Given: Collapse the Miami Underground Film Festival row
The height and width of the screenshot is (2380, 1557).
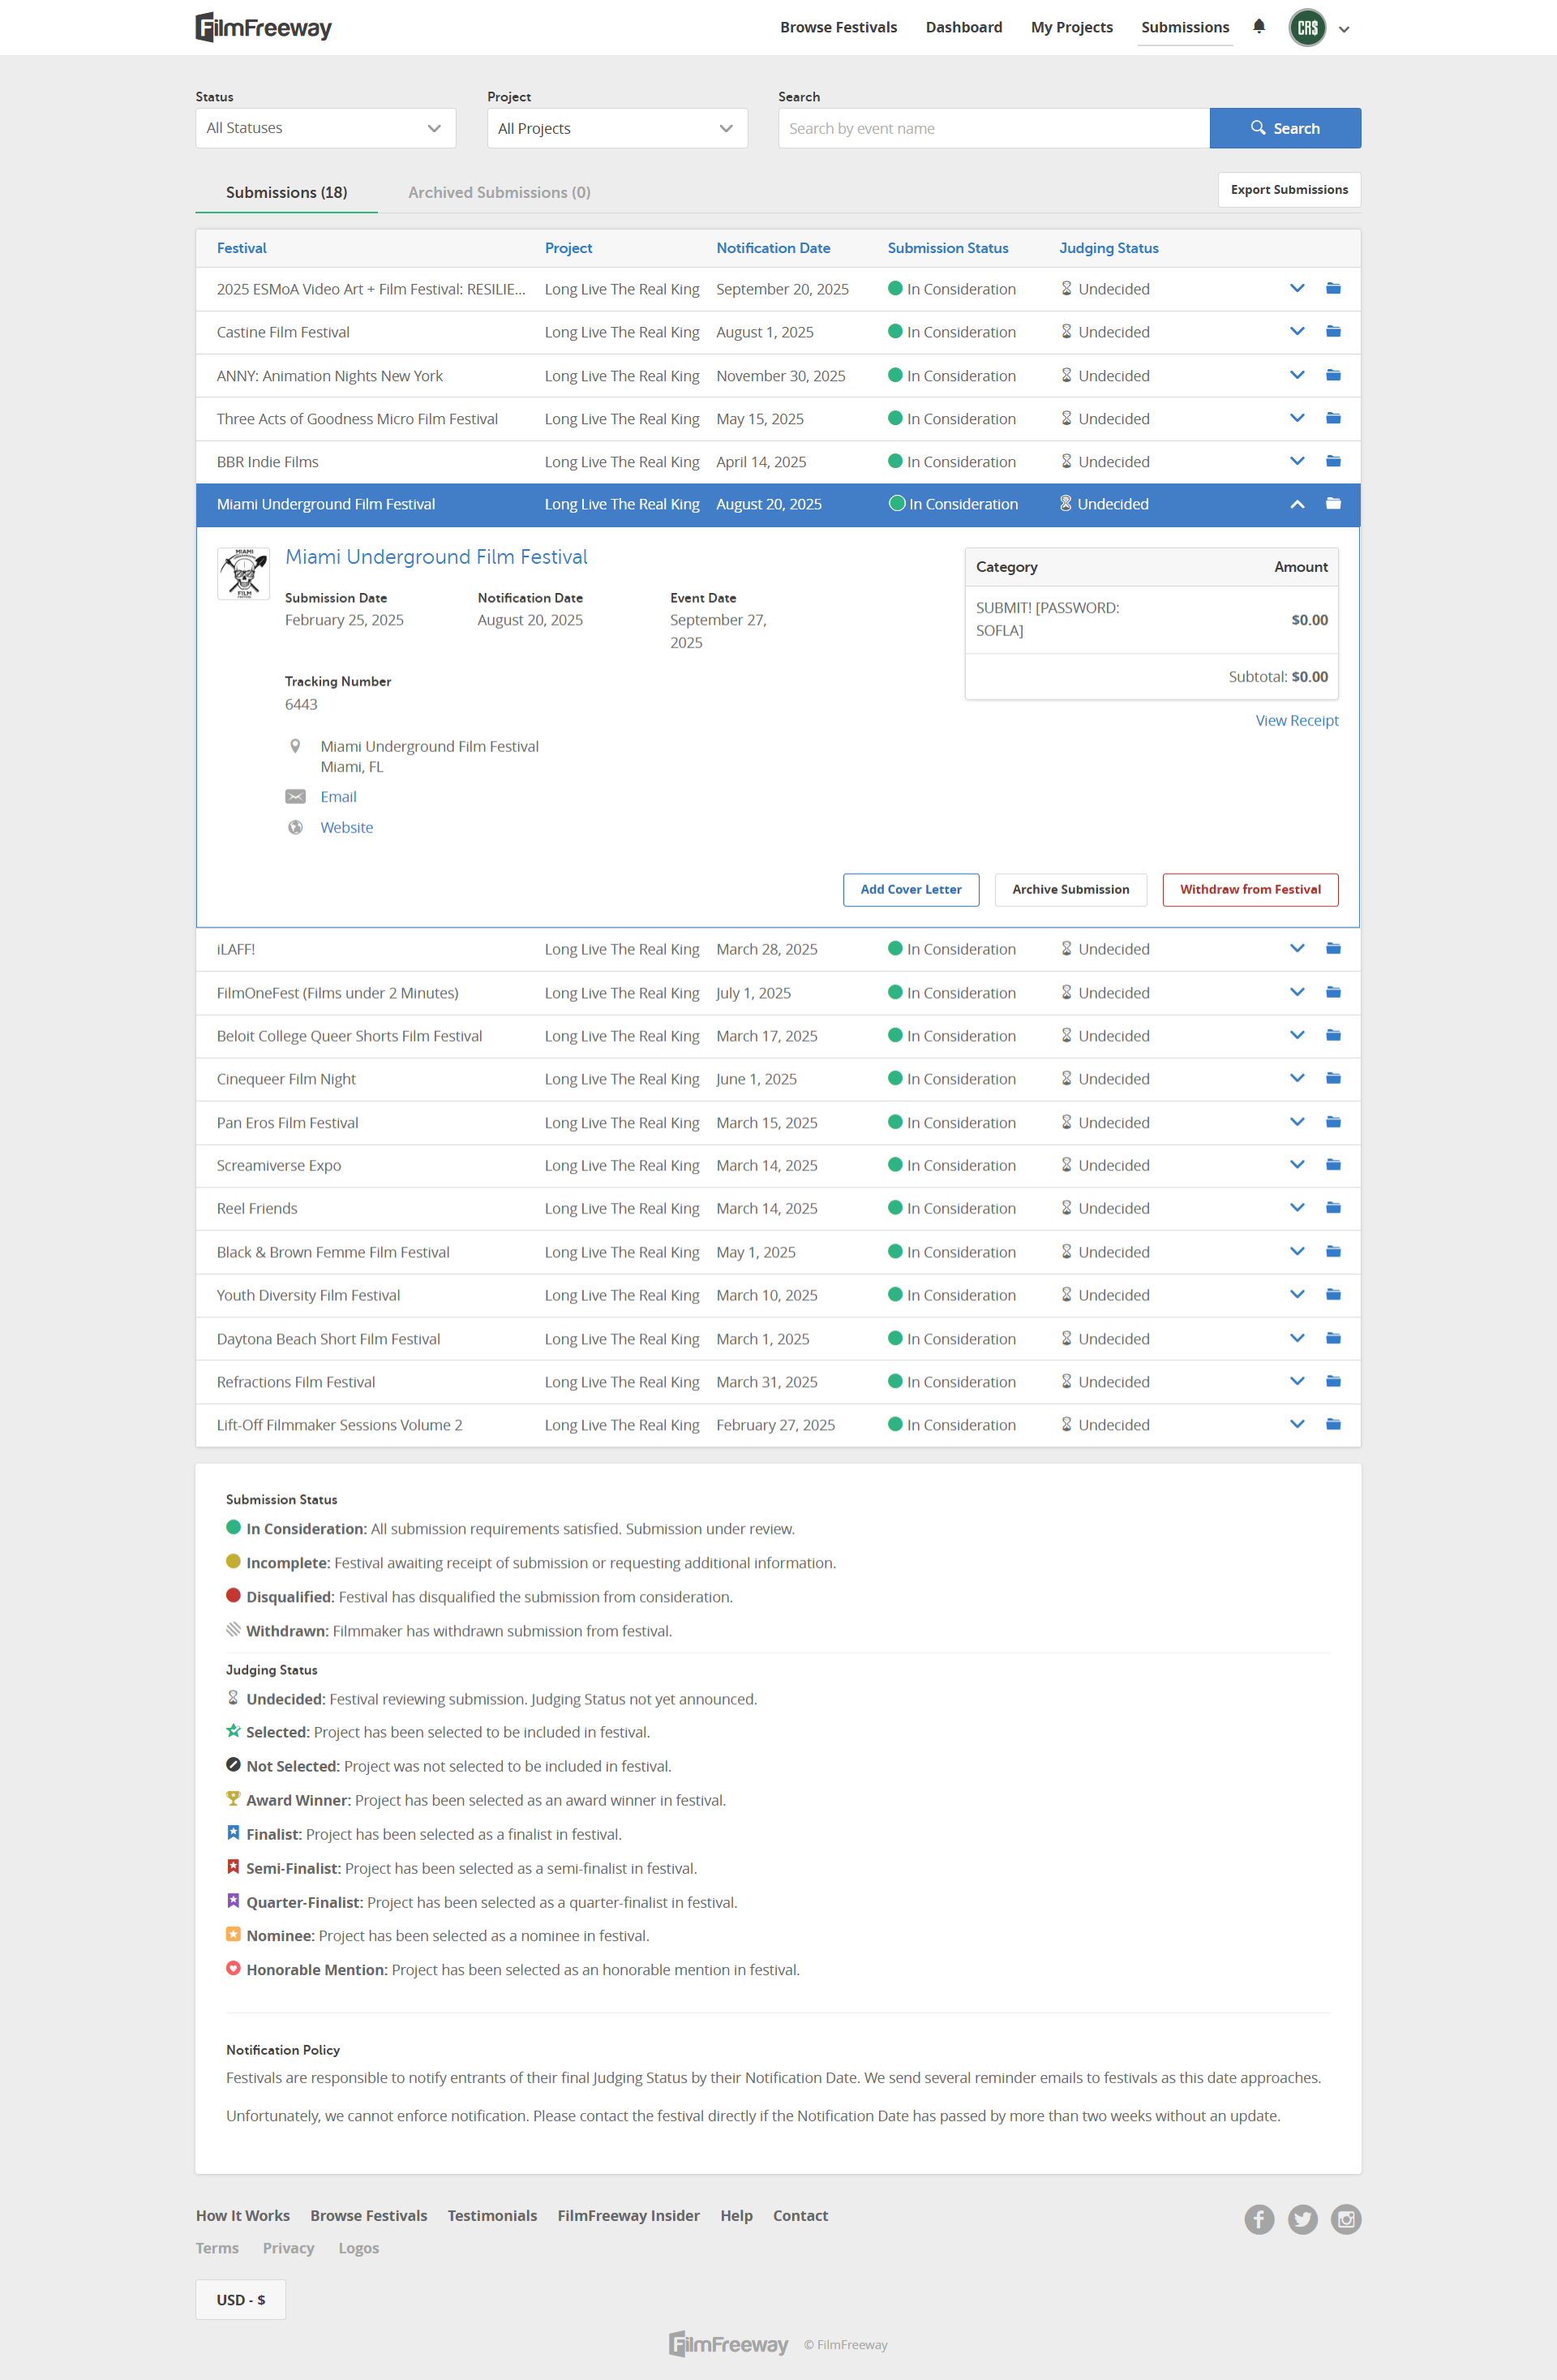Looking at the screenshot, I should point(1297,504).
